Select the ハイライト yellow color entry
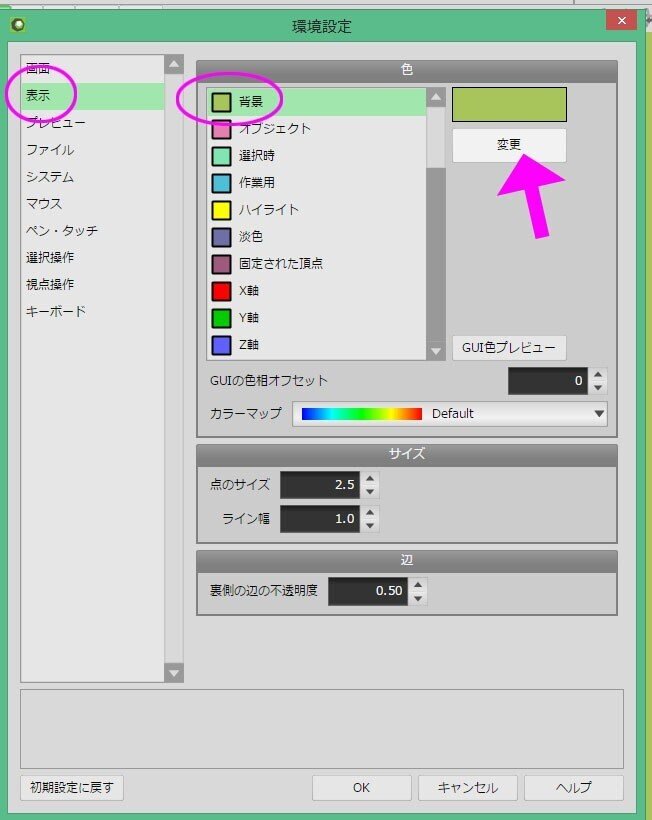The height and width of the screenshot is (820, 652). (x=316, y=210)
